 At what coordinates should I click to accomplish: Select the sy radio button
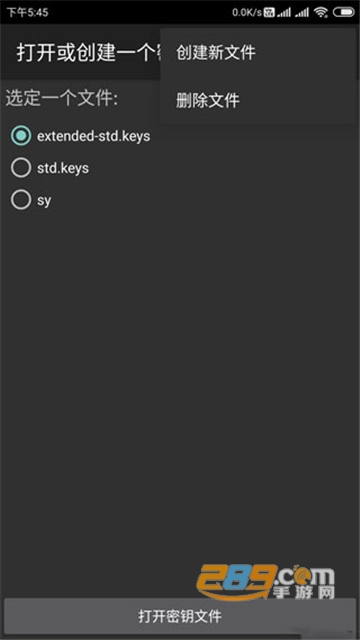(x=21, y=200)
